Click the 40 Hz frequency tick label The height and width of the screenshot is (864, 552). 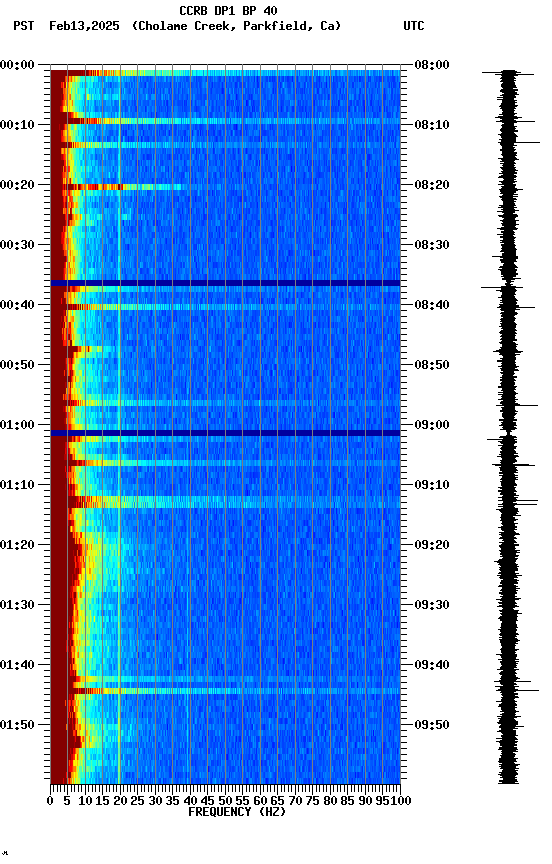(x=190, y=801)
